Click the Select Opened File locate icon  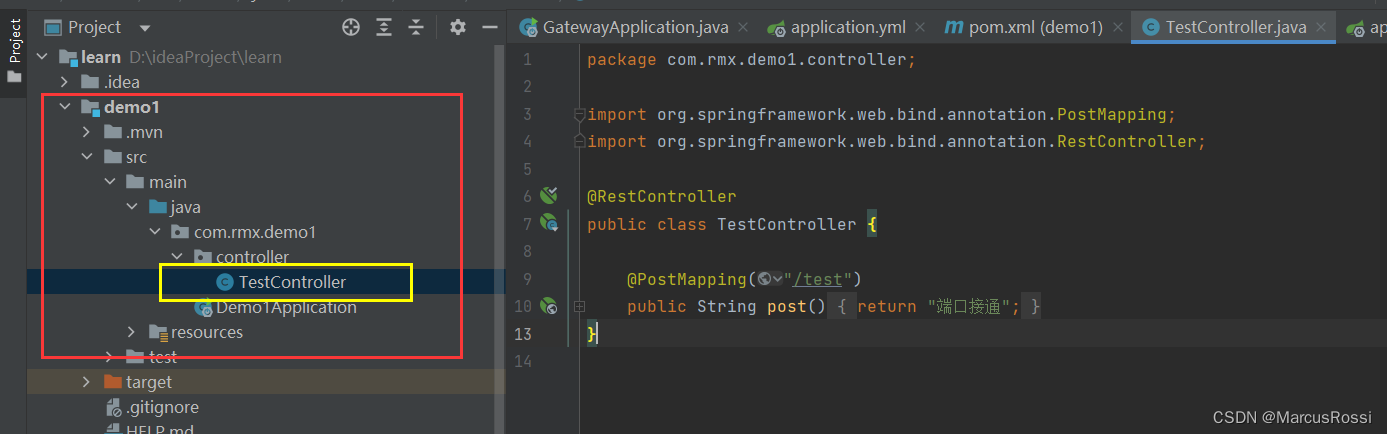(x=351, y=27)
